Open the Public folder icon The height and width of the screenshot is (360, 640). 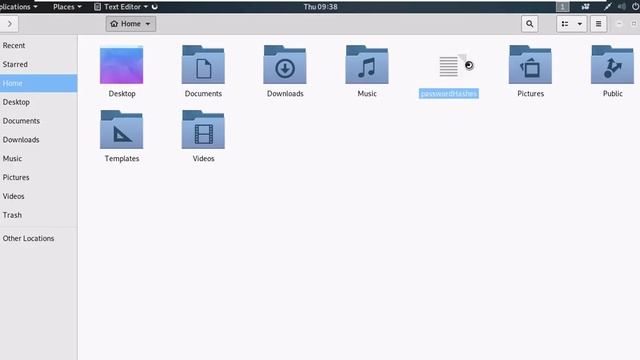tap(612, 64)
